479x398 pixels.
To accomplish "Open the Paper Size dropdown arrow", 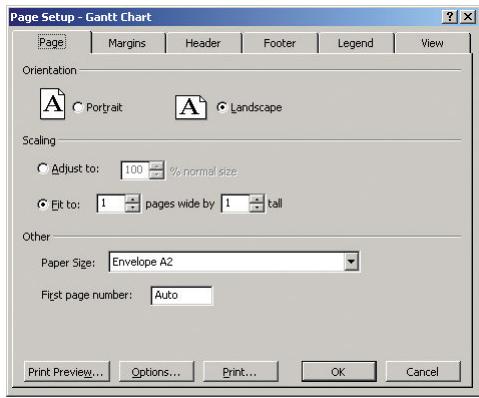I will click(351, 262).
